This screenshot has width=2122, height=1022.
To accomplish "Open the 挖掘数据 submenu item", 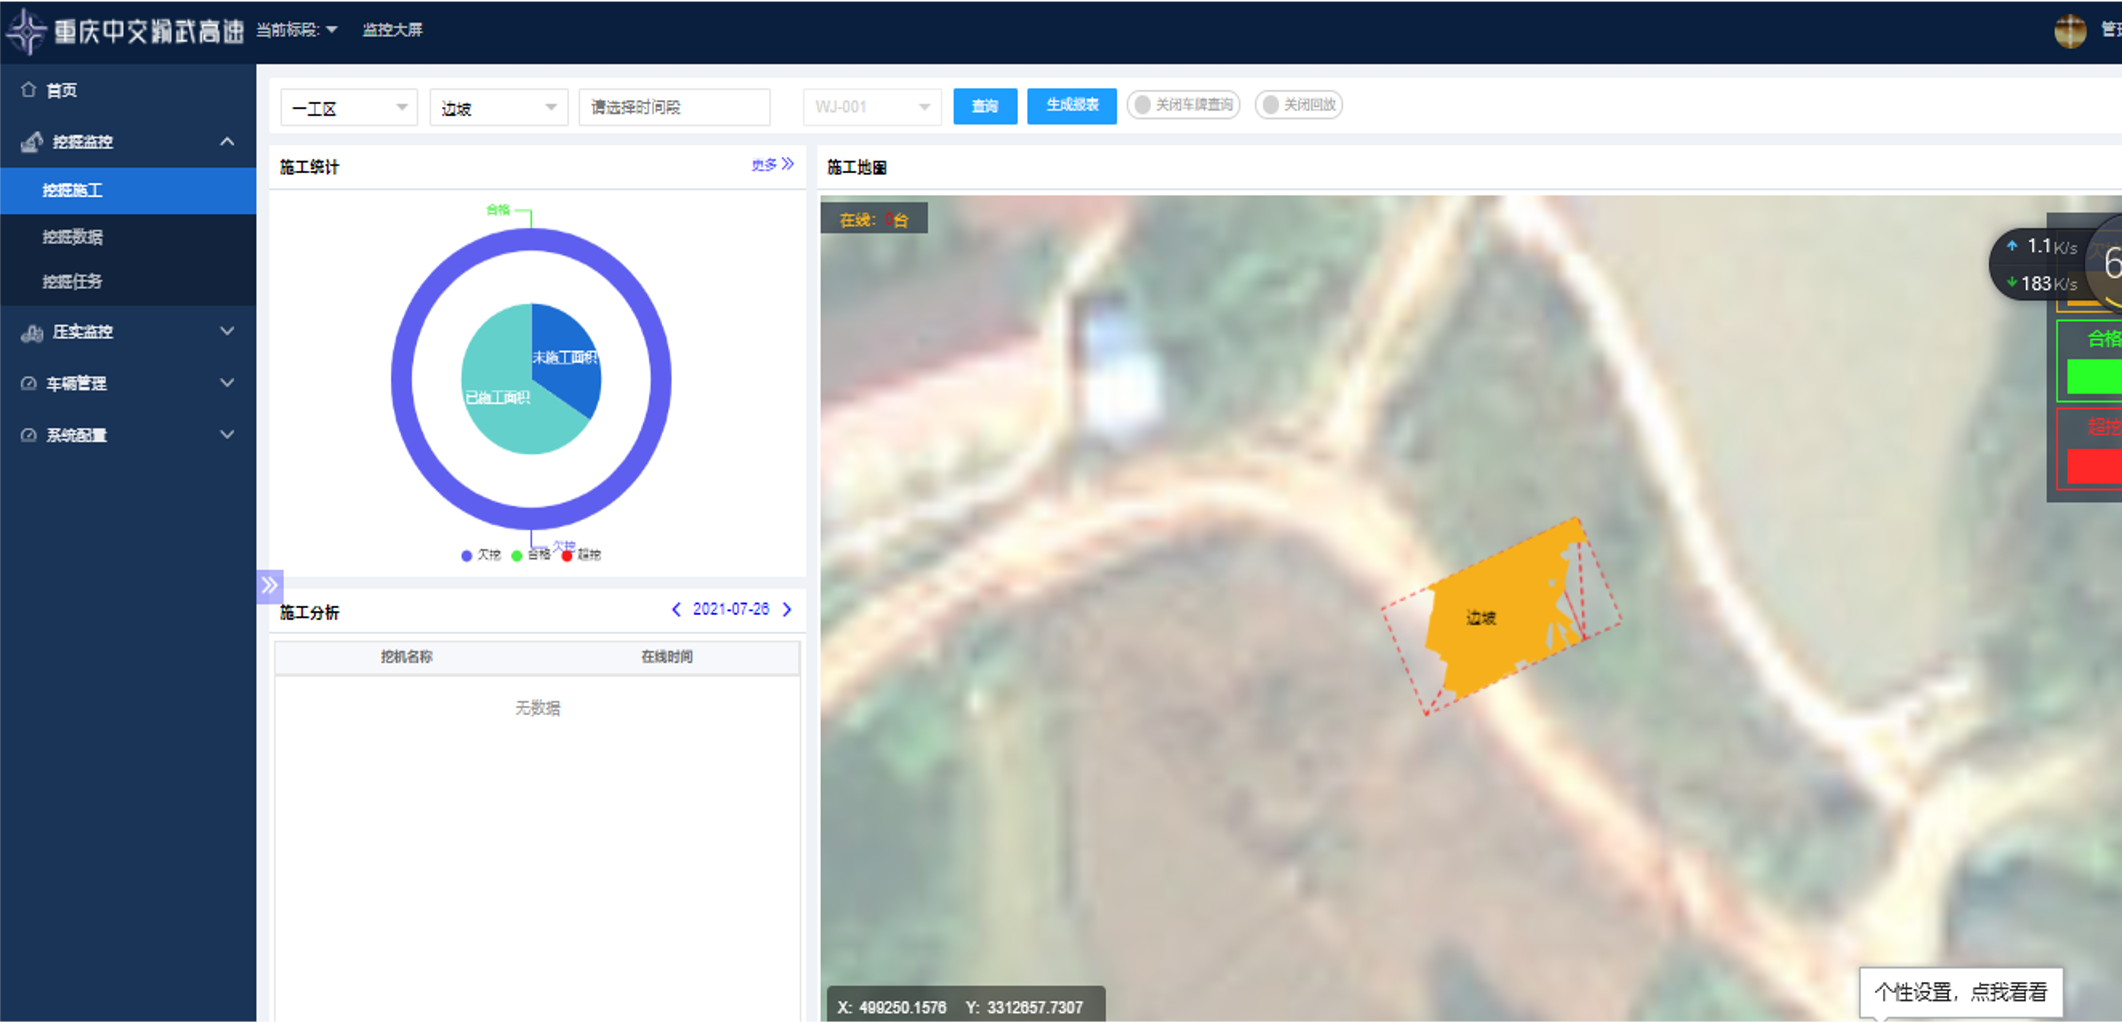I will 73,237.
